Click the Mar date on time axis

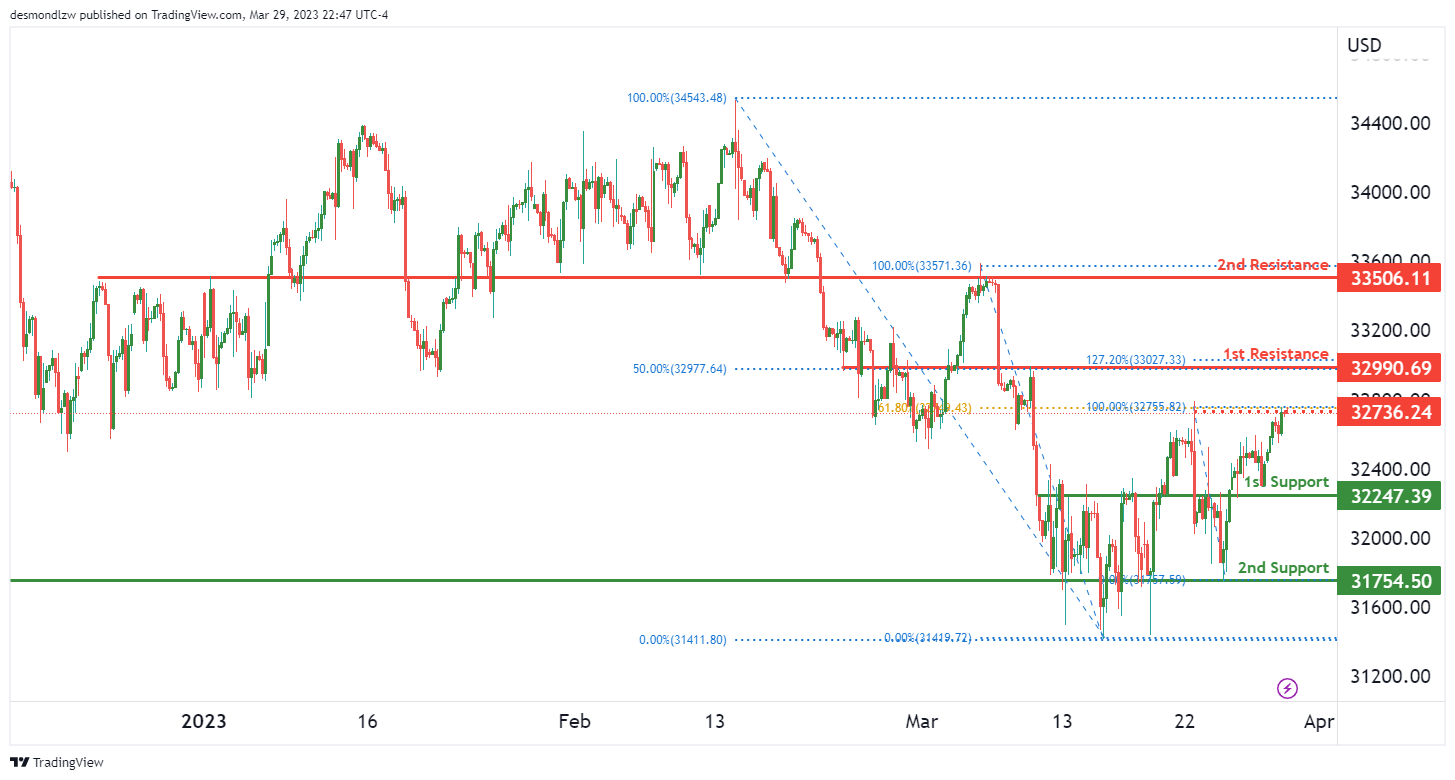(921, 721)
